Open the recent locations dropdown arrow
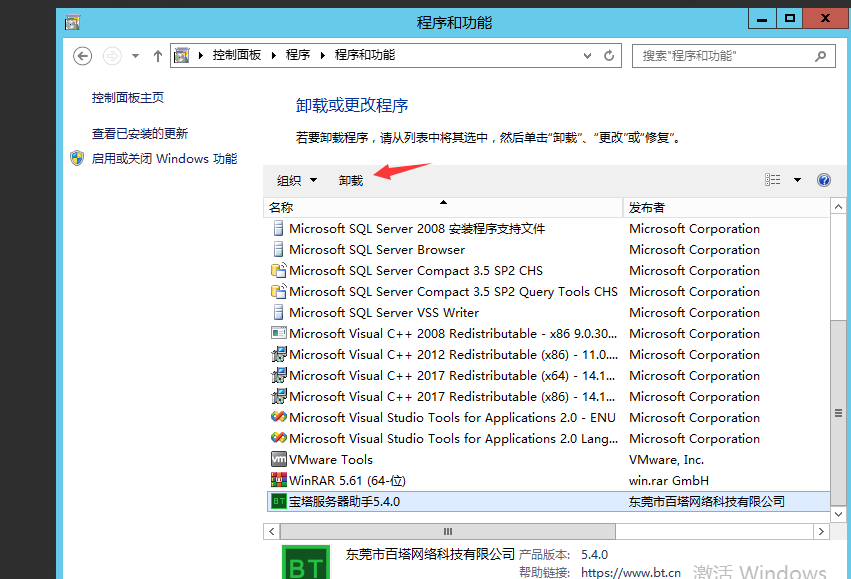The height and width of the screenshot is (579, 851). [x=135, y=56]
